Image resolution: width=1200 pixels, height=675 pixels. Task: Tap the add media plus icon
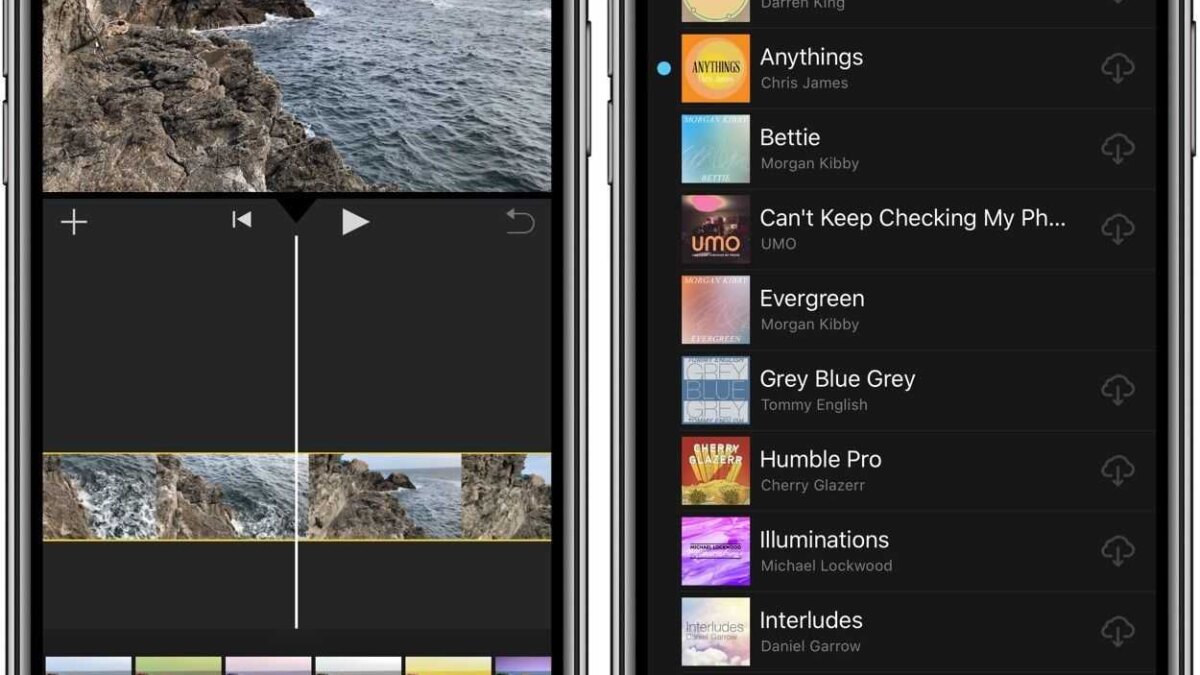[73, 222]
